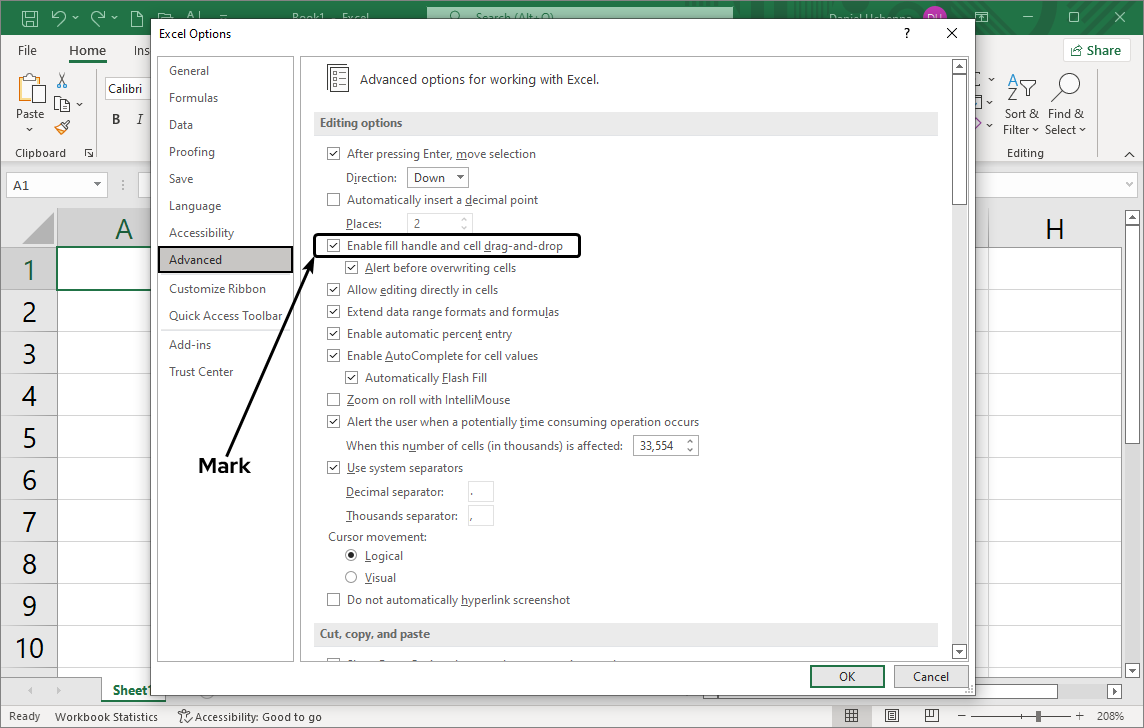This screenshot has width=1144, height=728.
Task: Click the zoom slider in the status bar
Action: pyautogui.click(x=1038, y=716)
